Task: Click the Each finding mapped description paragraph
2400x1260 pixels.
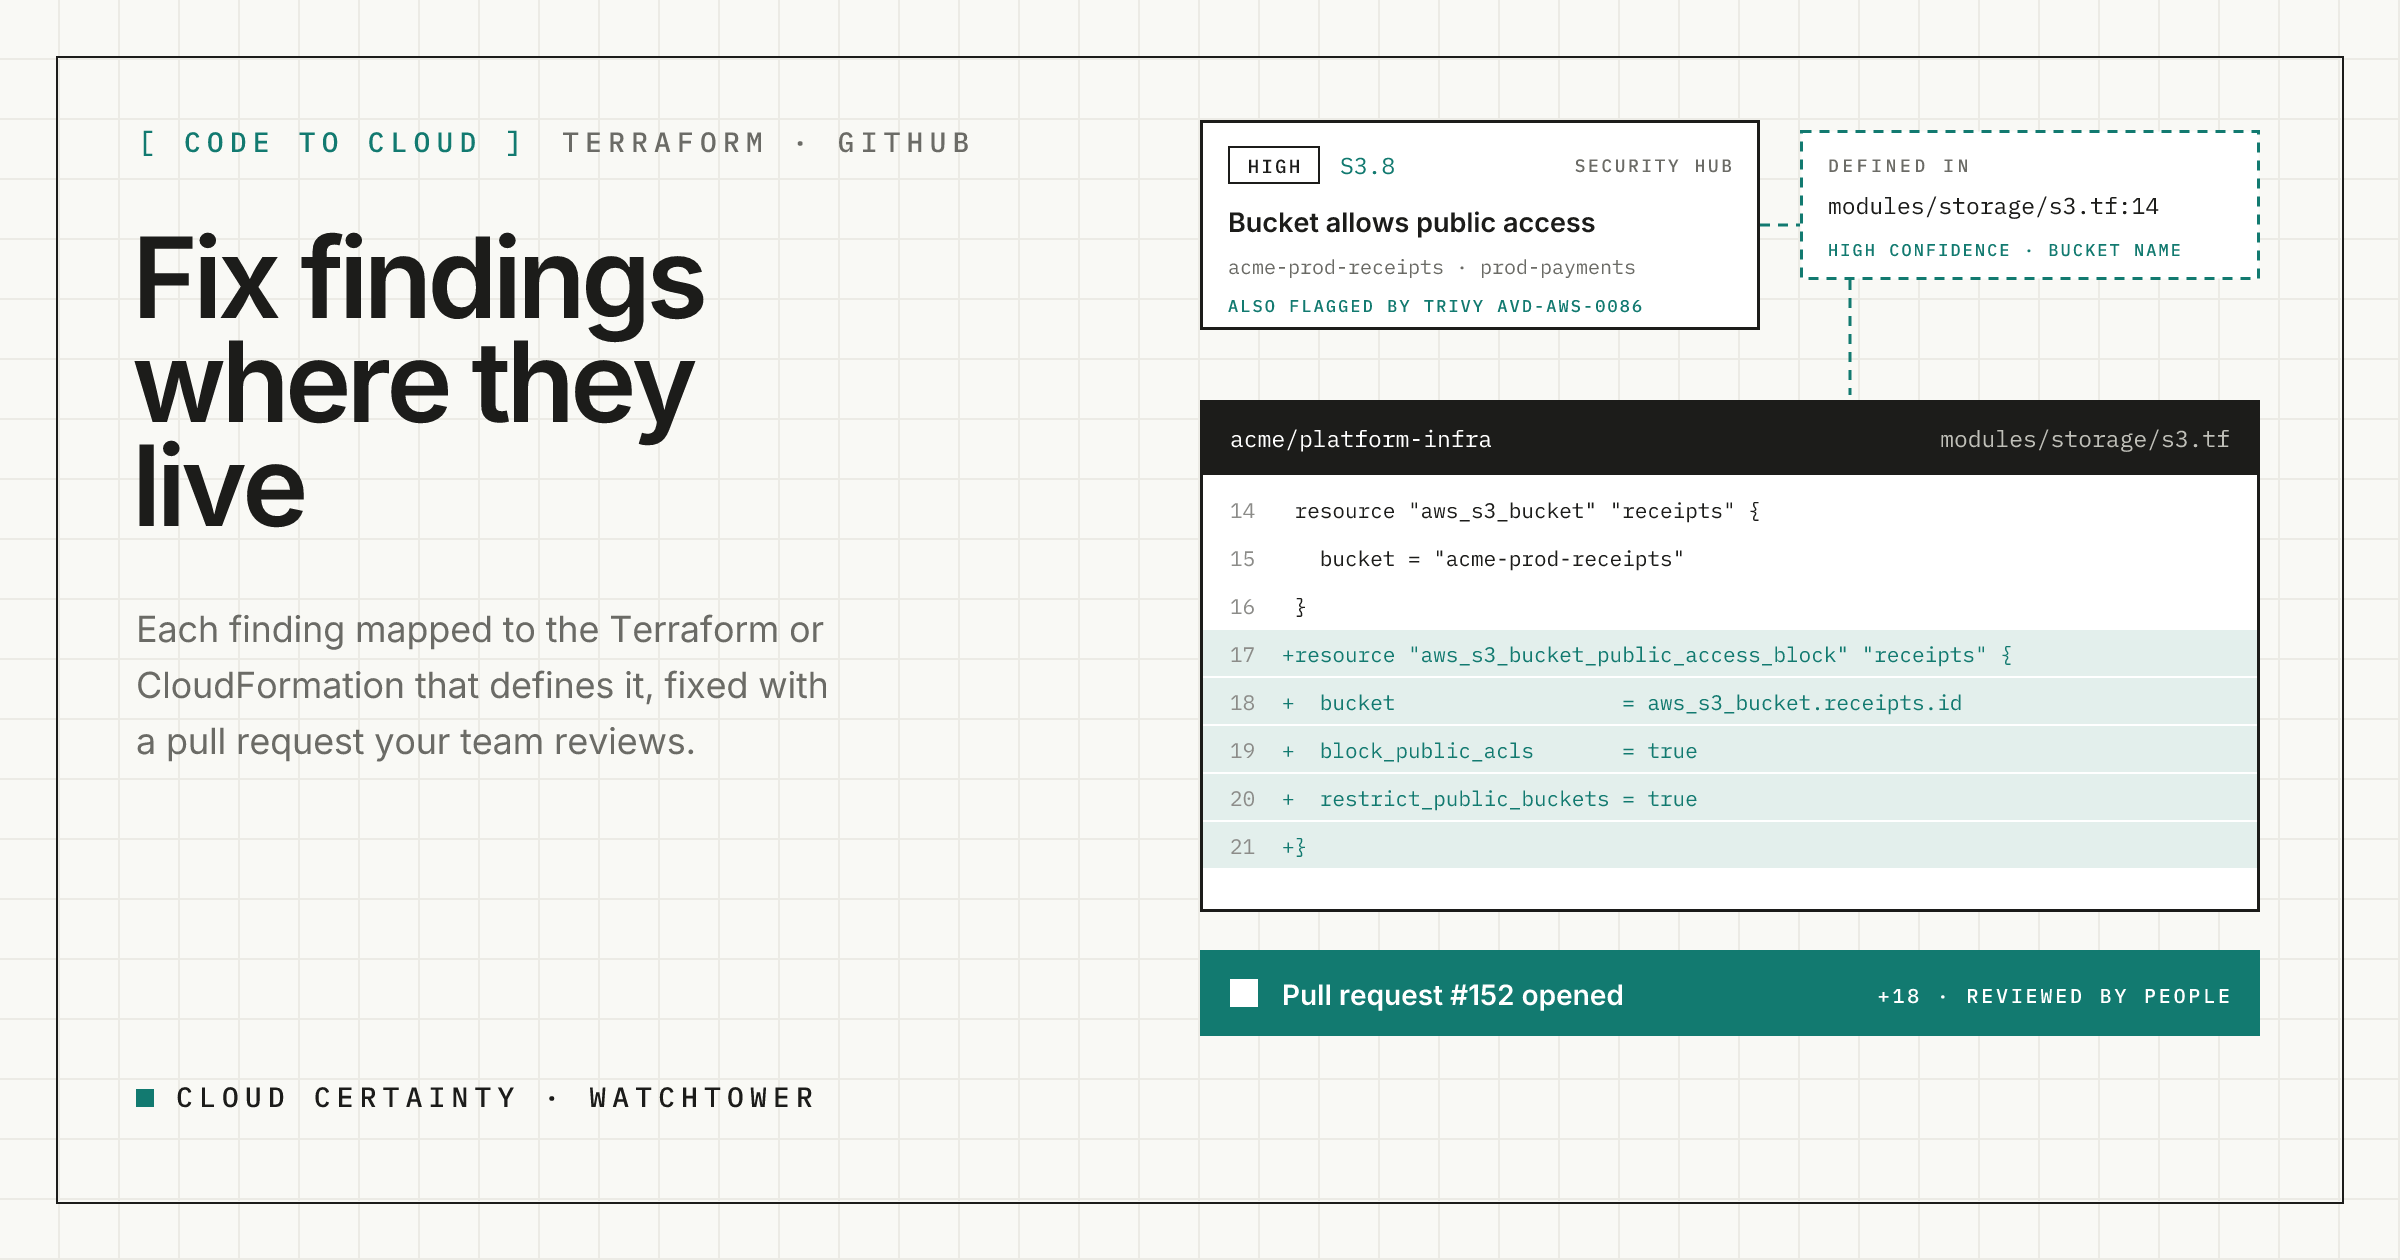Action: pos(482,686)
